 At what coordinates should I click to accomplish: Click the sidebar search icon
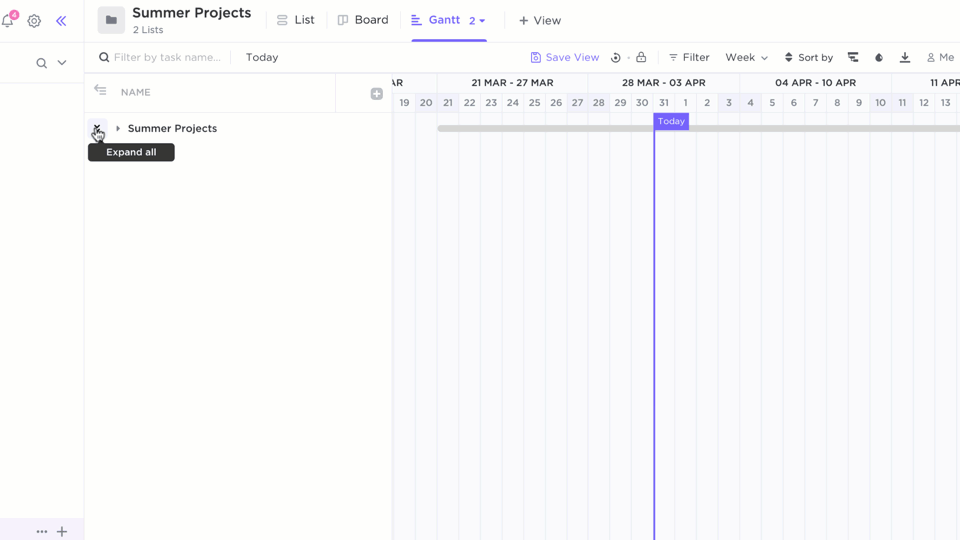tap(41, 63)
